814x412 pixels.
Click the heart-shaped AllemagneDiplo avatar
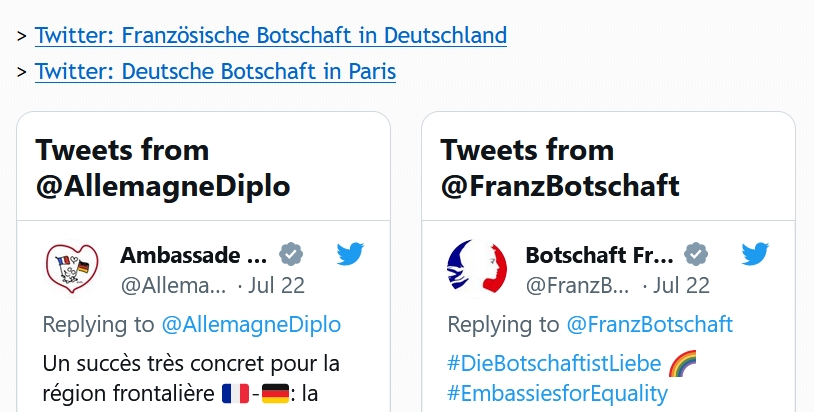pos(72,269)
